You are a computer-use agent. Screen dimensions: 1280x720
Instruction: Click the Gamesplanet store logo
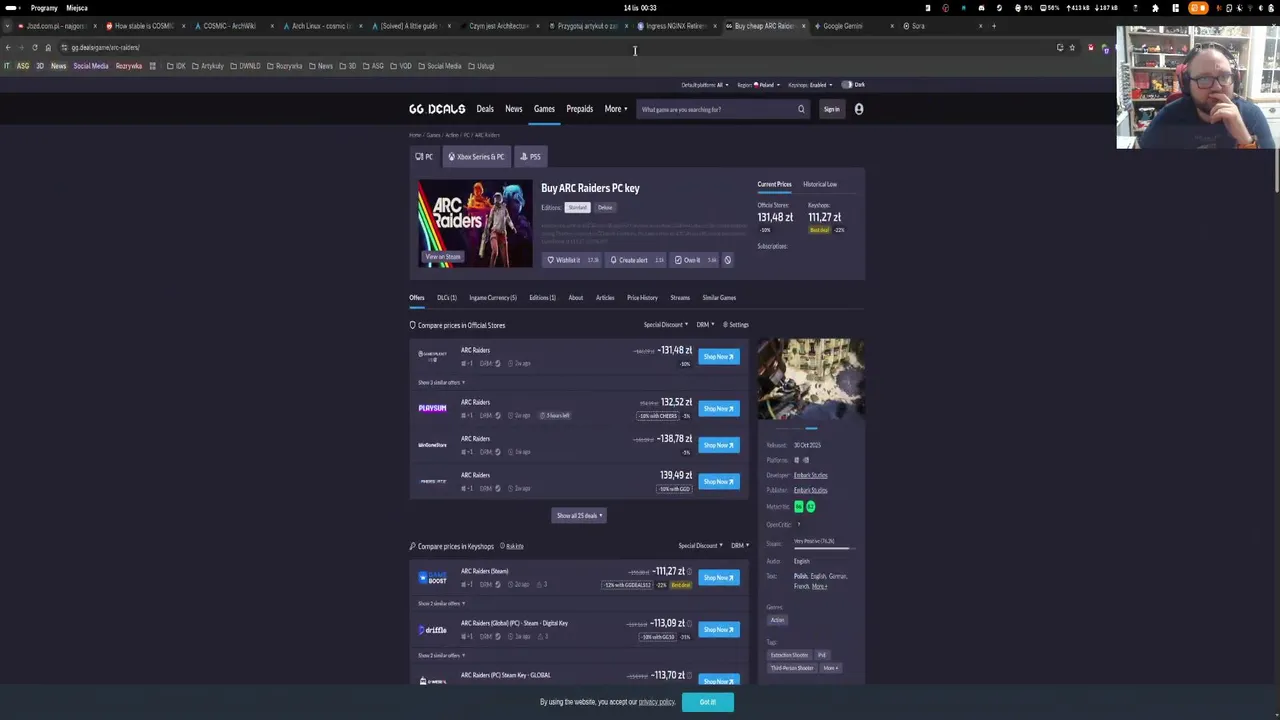pyautogui.click(x=432, y=355)
